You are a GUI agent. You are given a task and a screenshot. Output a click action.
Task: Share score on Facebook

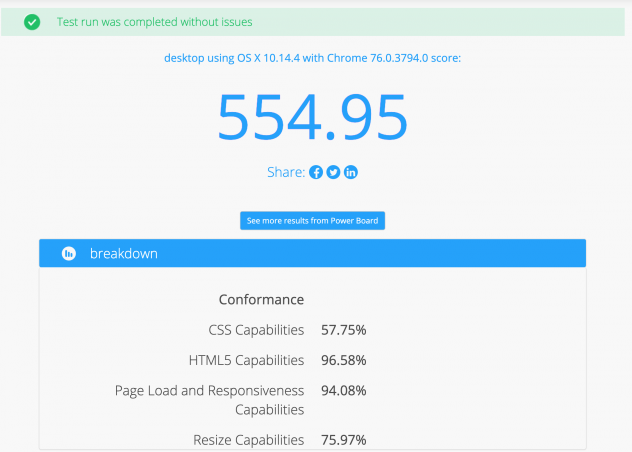click(316, 172)
